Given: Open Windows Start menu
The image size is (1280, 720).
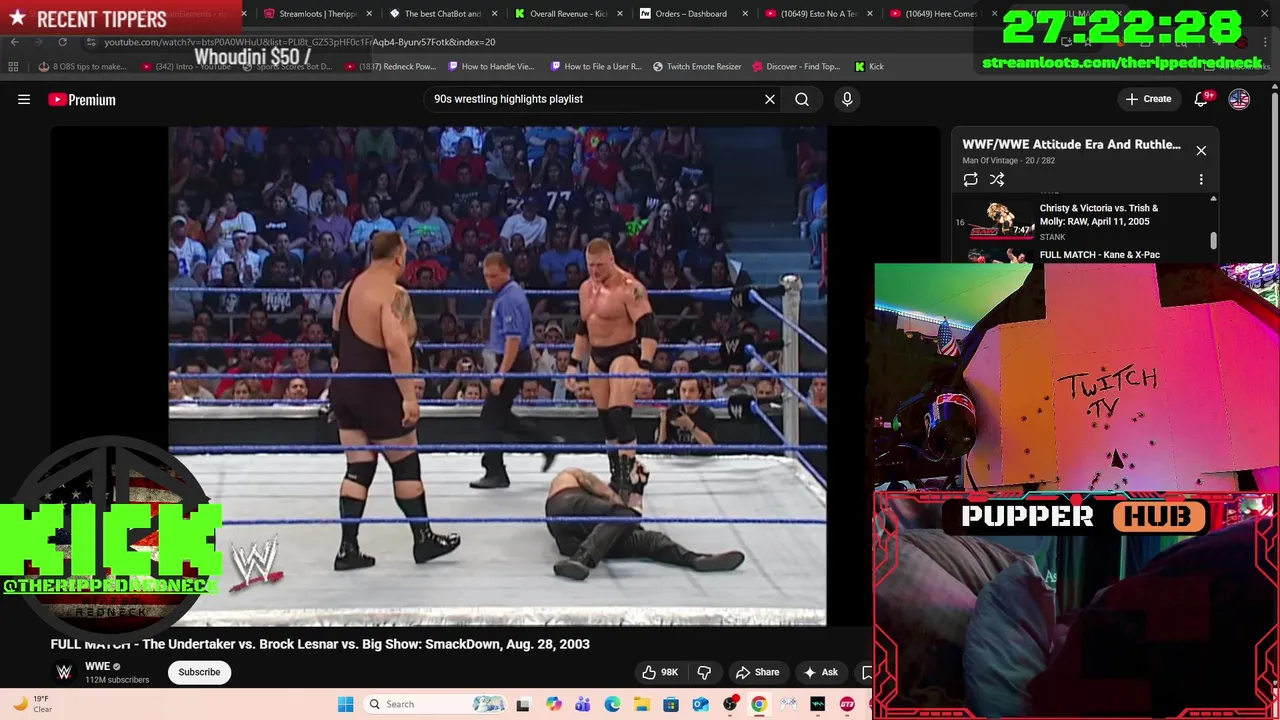Looking at the screenshot, I should coord(345,704).
